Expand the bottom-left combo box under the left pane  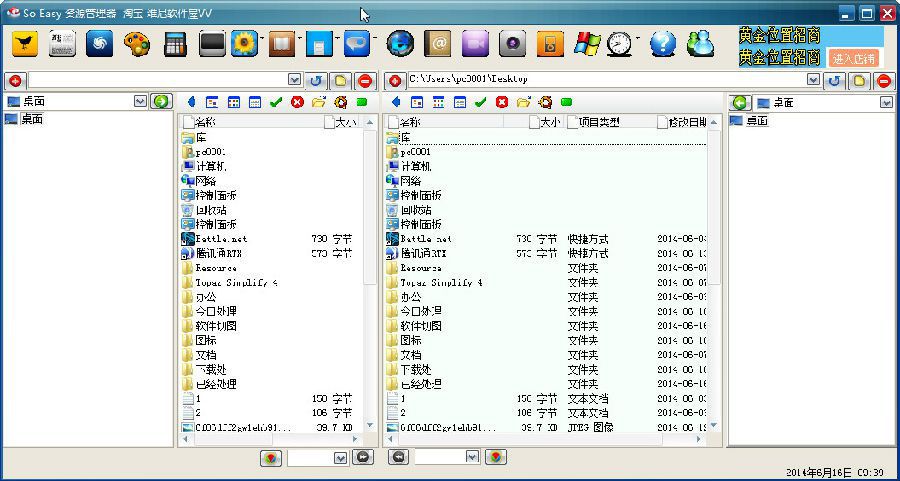click(x=340, y=457)
